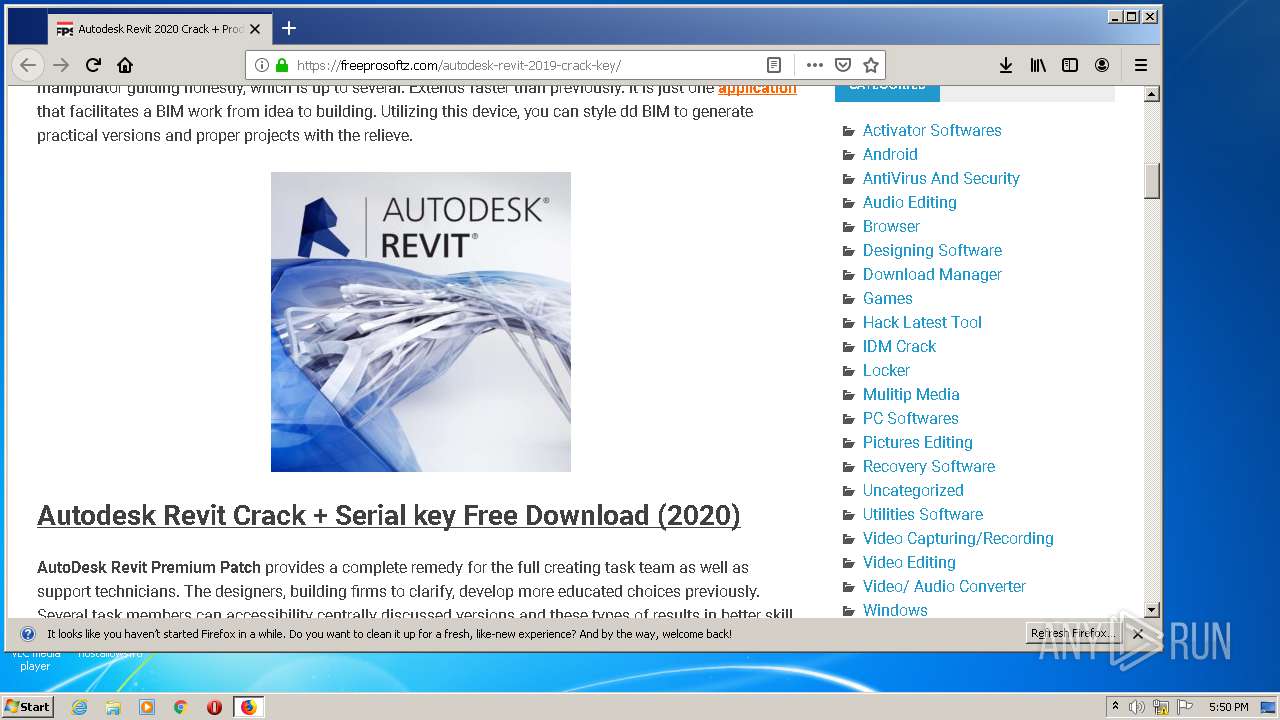1280x720 pixels.
Task: Open Uncategorized category
Action: [x=913, y=490]
